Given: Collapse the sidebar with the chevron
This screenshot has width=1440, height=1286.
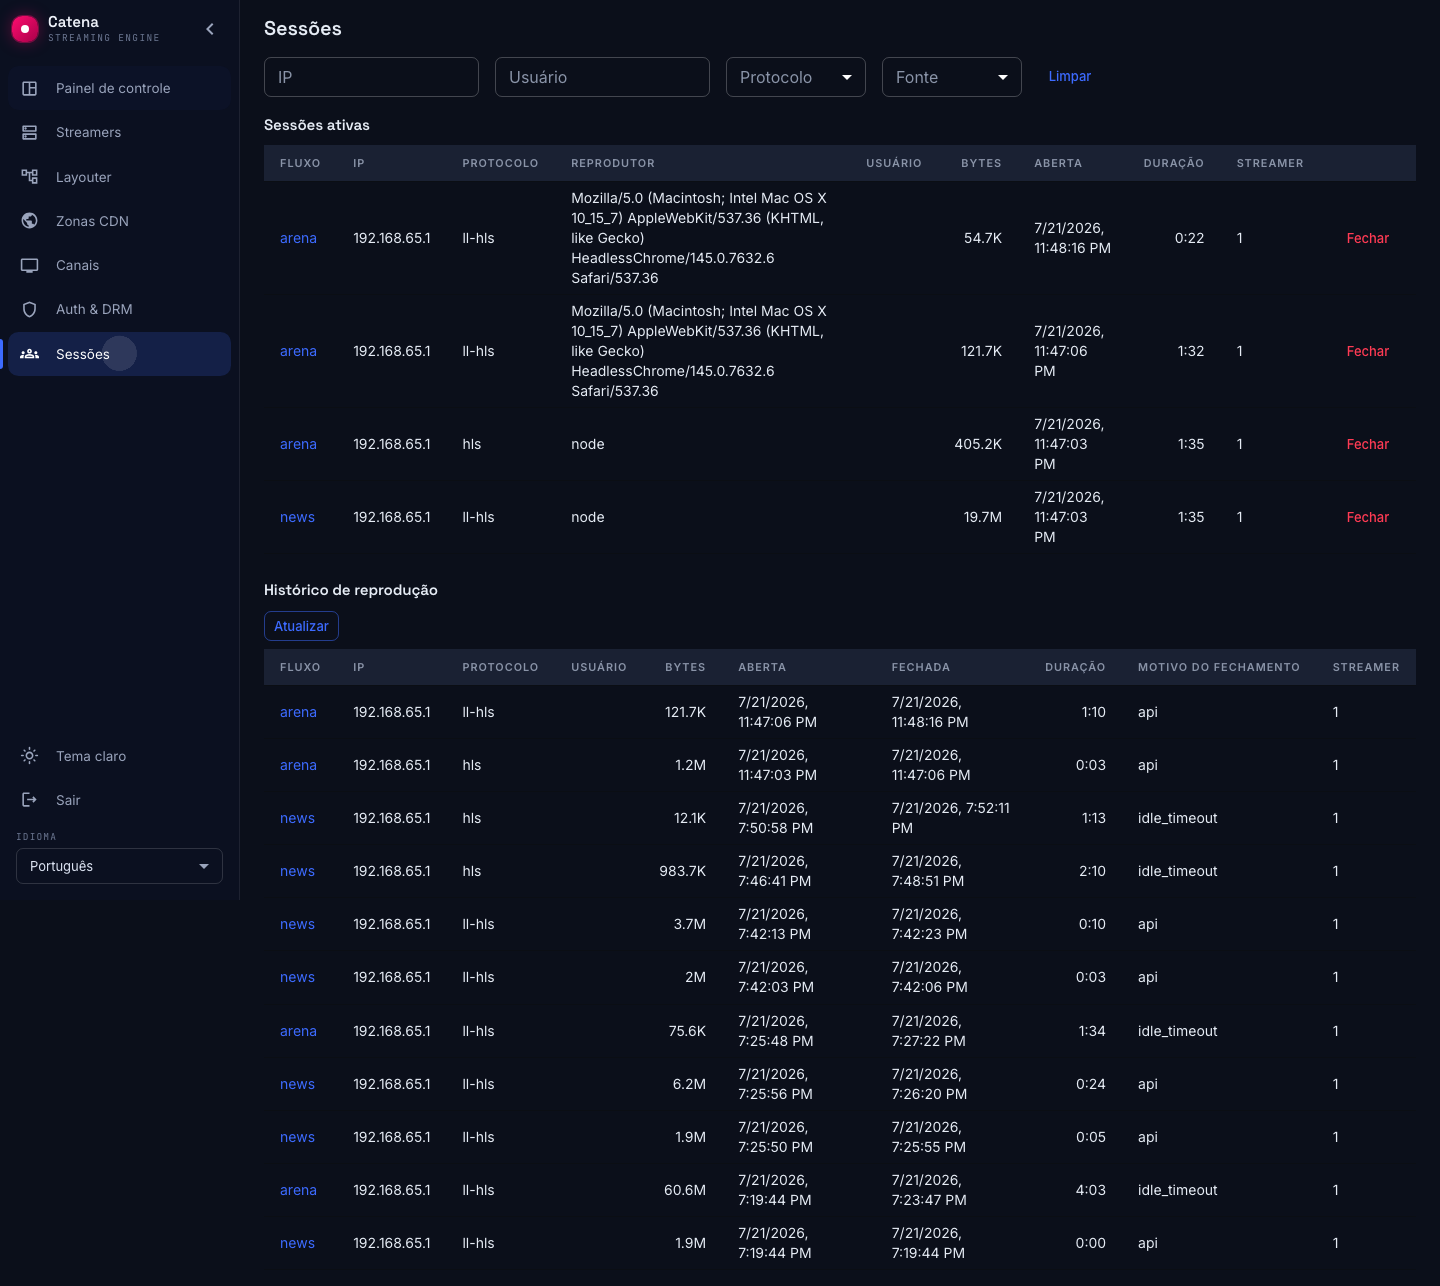Looking at the screenshot, I should (210, 29).
